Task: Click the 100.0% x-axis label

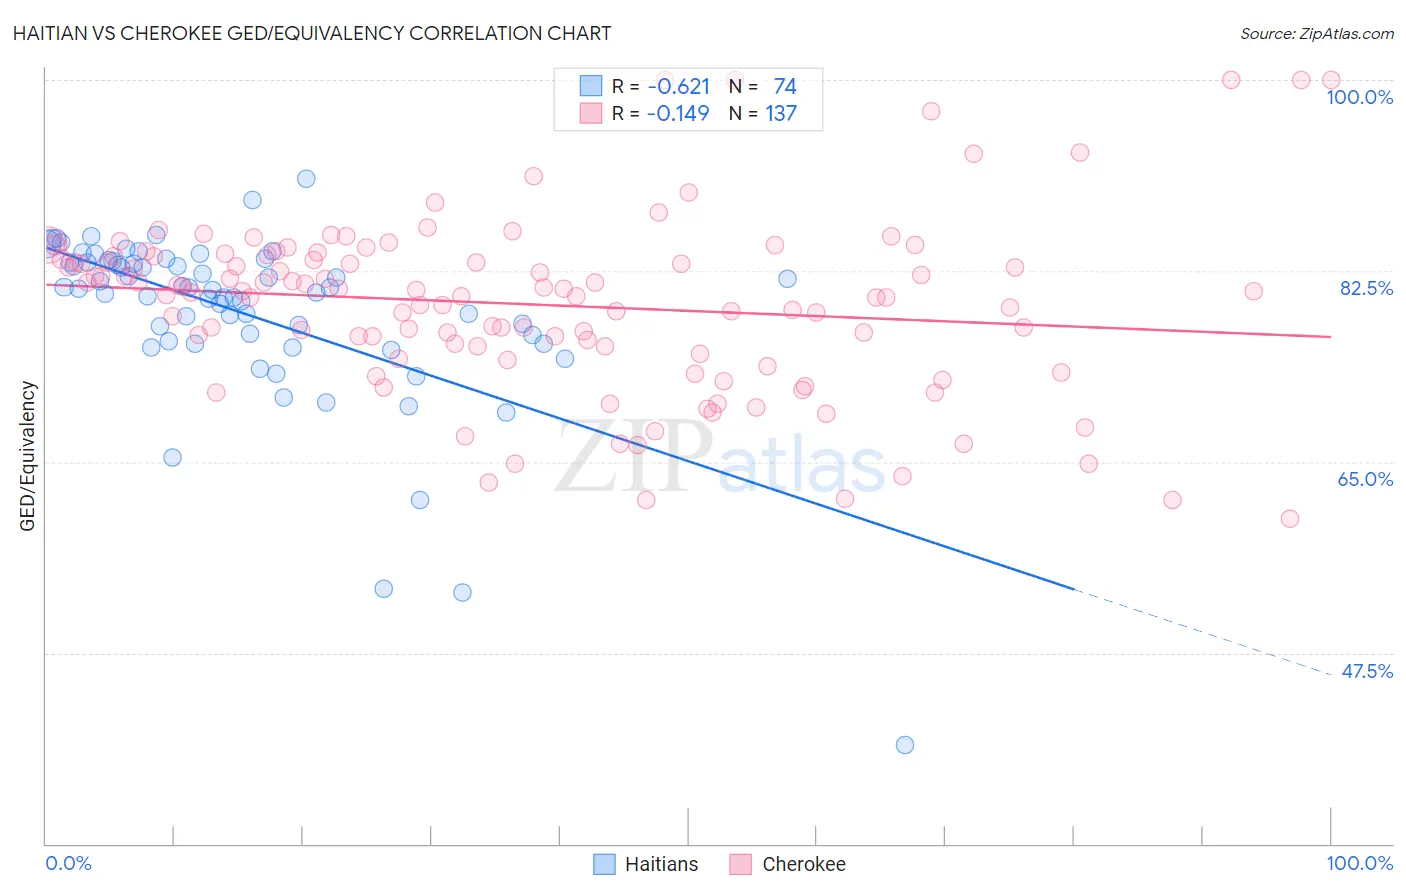Action: 1359,863
